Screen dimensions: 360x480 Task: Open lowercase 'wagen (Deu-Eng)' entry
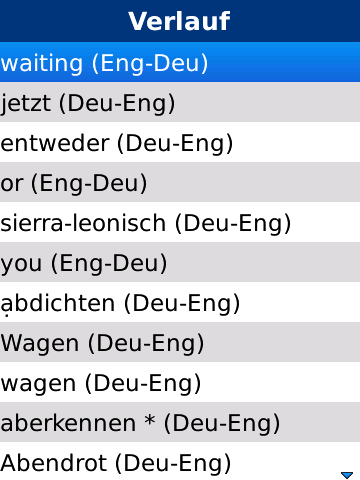(180, 382)
